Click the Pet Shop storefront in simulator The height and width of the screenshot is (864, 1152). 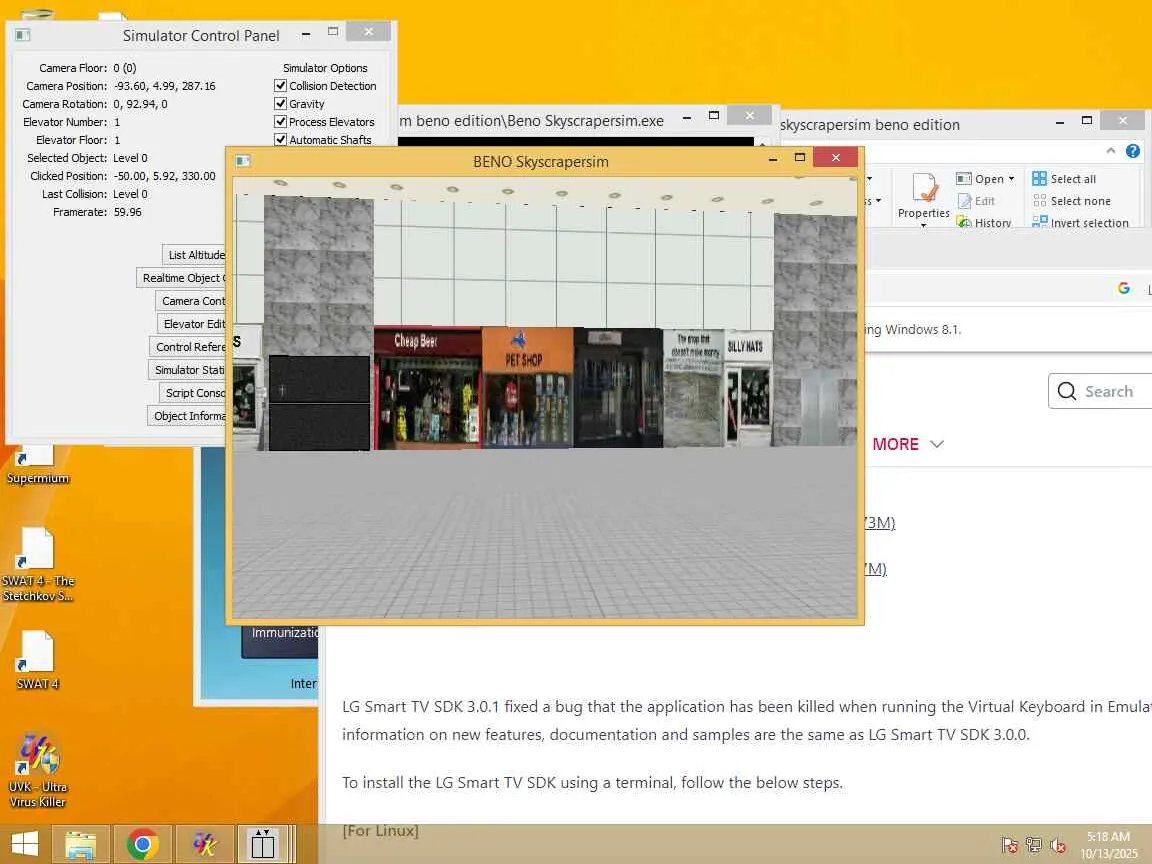point(528,387)
